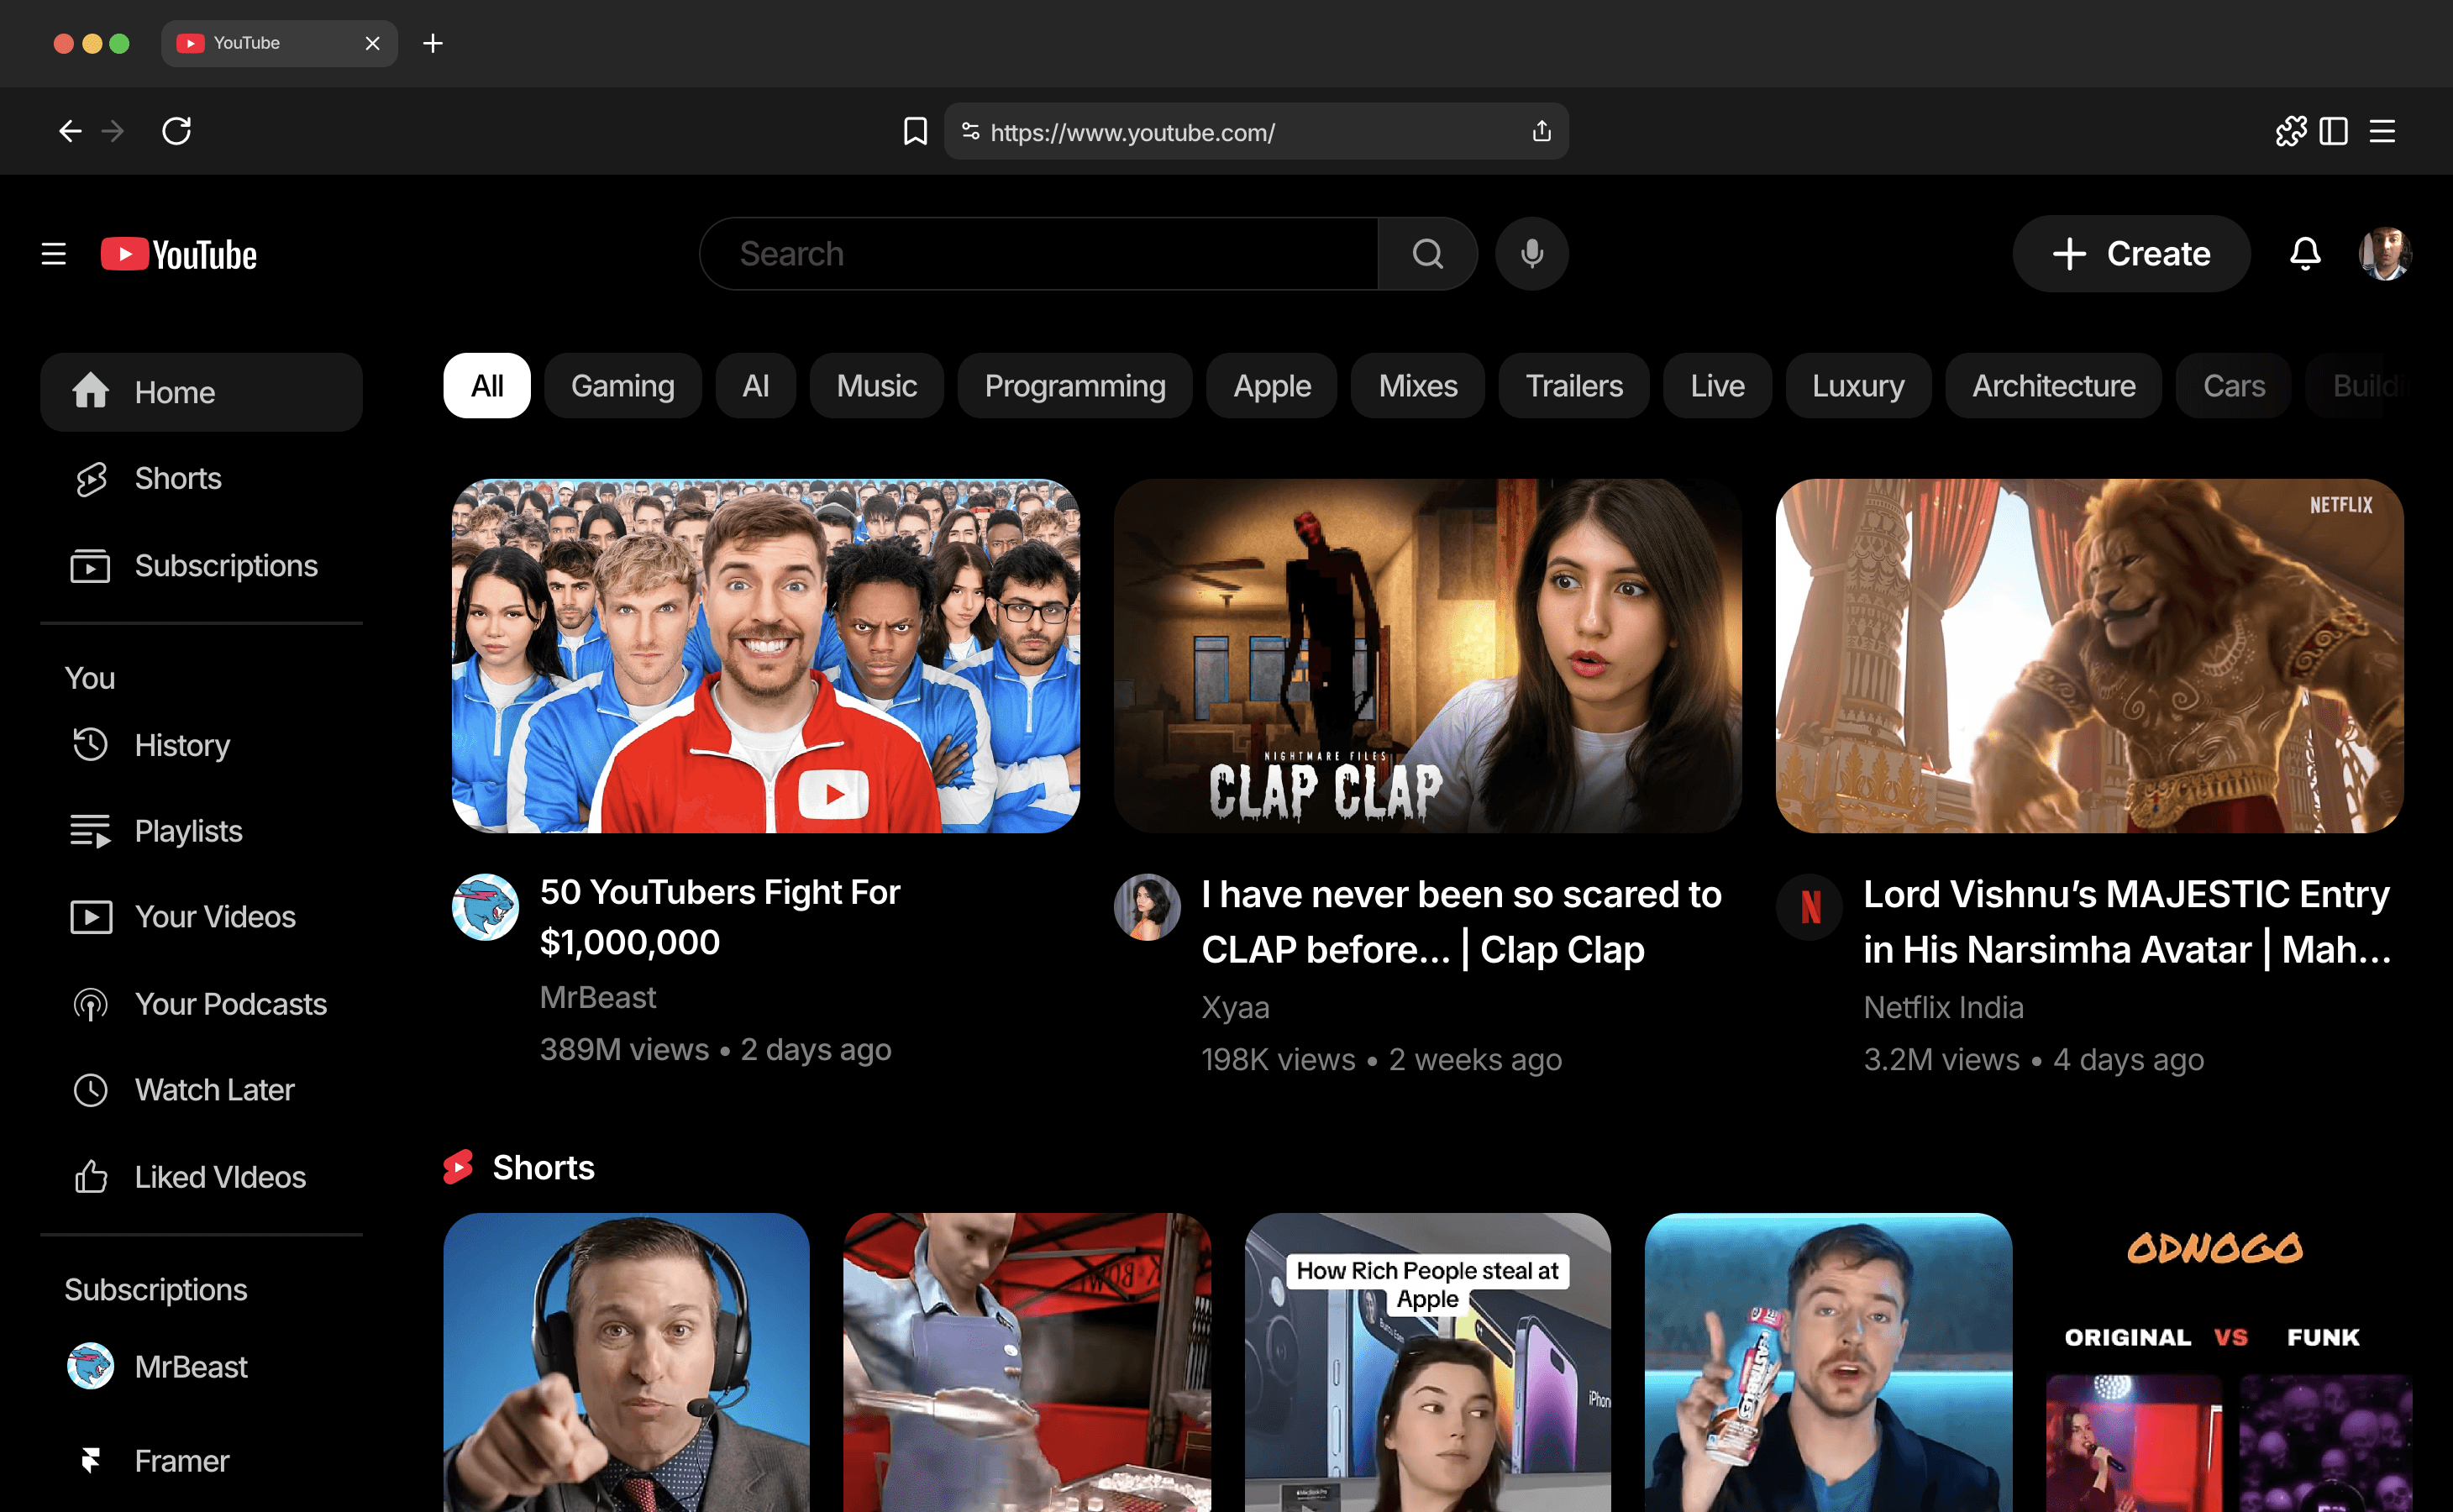Open a new browser tab
The width and height of the screenshot is (2453, 1512).
pyautogui.click(x=433, y=43)
